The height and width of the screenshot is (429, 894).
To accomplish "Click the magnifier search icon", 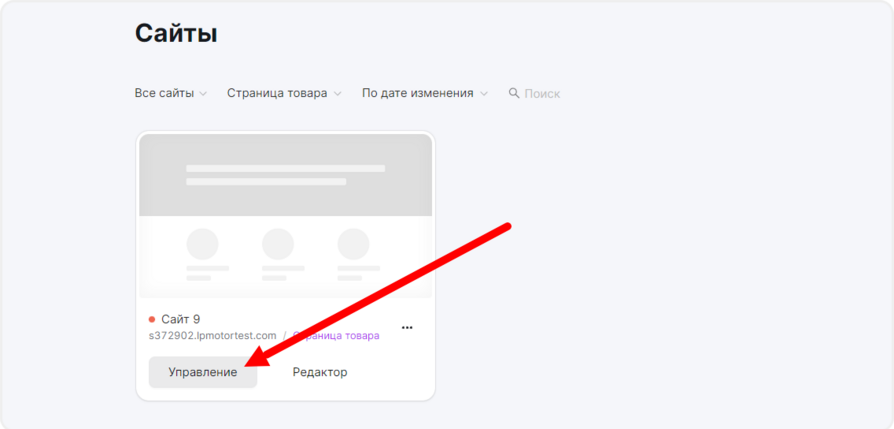I will (514, 93).
